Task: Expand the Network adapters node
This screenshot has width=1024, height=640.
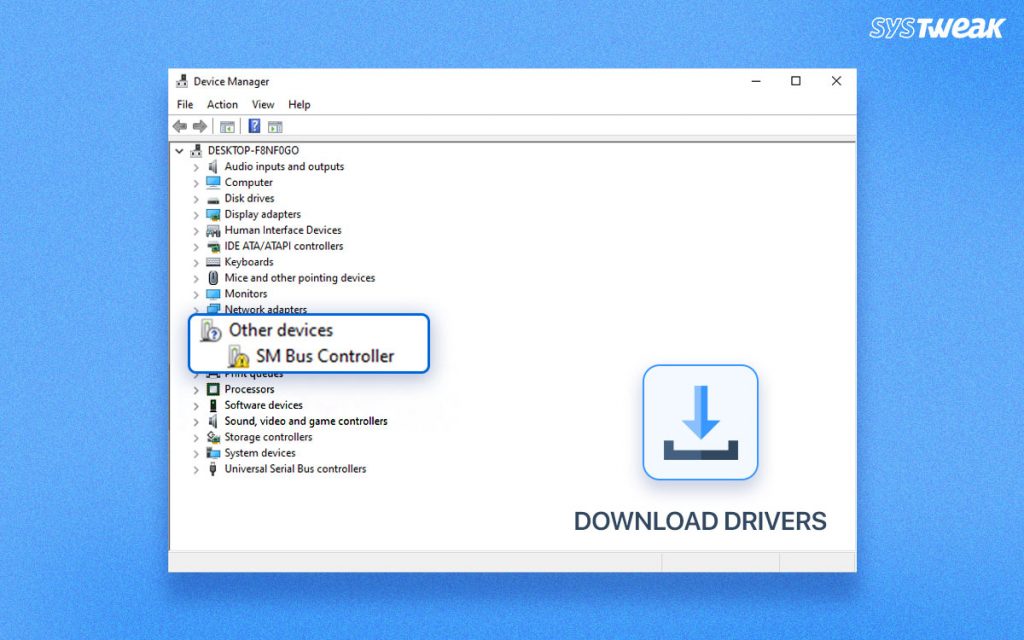Action: pos(196,309)
